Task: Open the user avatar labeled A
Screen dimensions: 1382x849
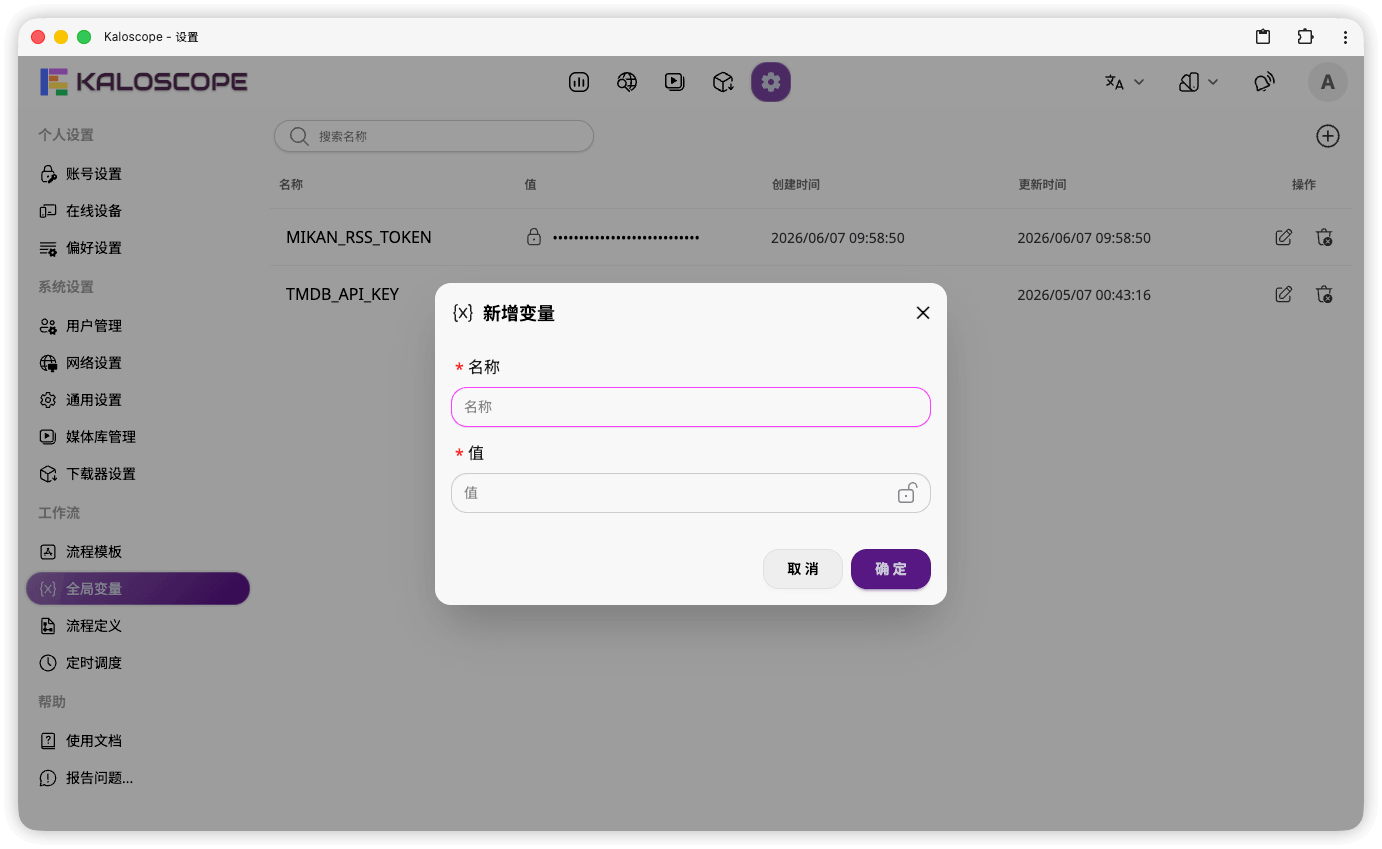Action: (x=1328, y=82)
